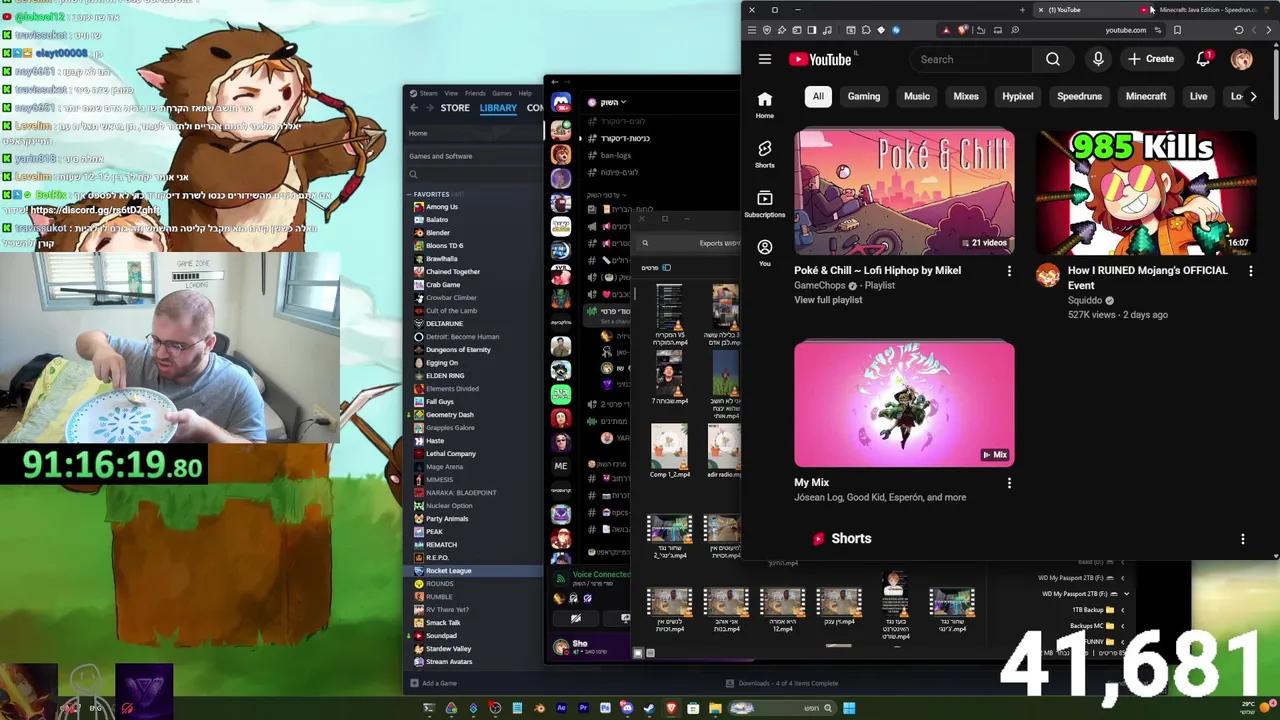1280x720 pixels.
Task: Open options menu for My Mix
Action: click(1009, 483)
